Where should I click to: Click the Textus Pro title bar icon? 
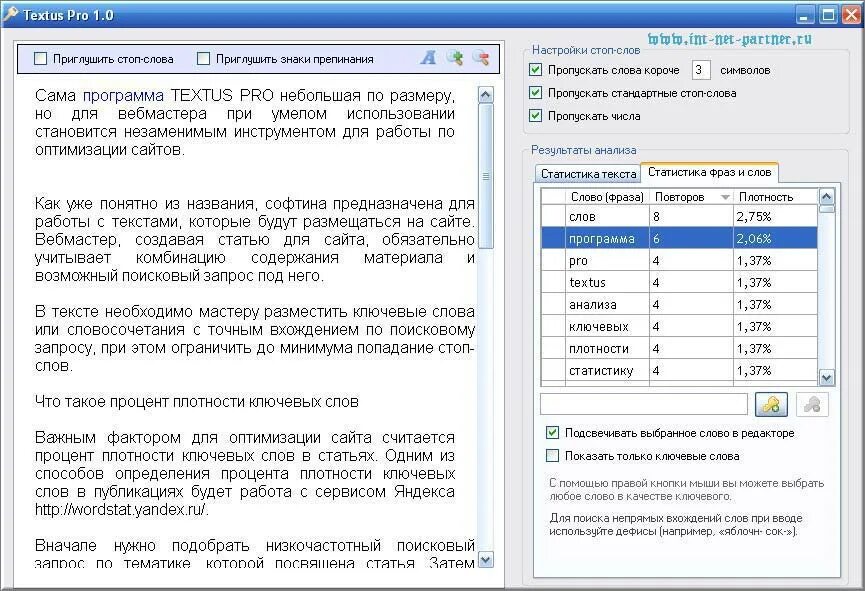pos(10,14)
